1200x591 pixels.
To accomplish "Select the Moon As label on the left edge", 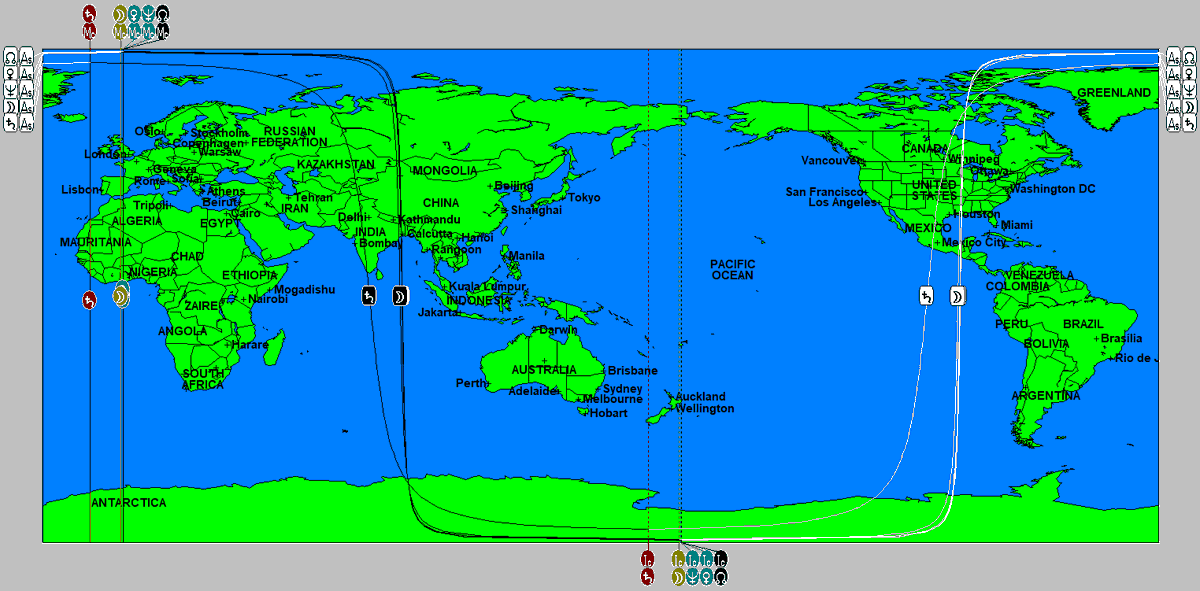I will coord(19,107).
